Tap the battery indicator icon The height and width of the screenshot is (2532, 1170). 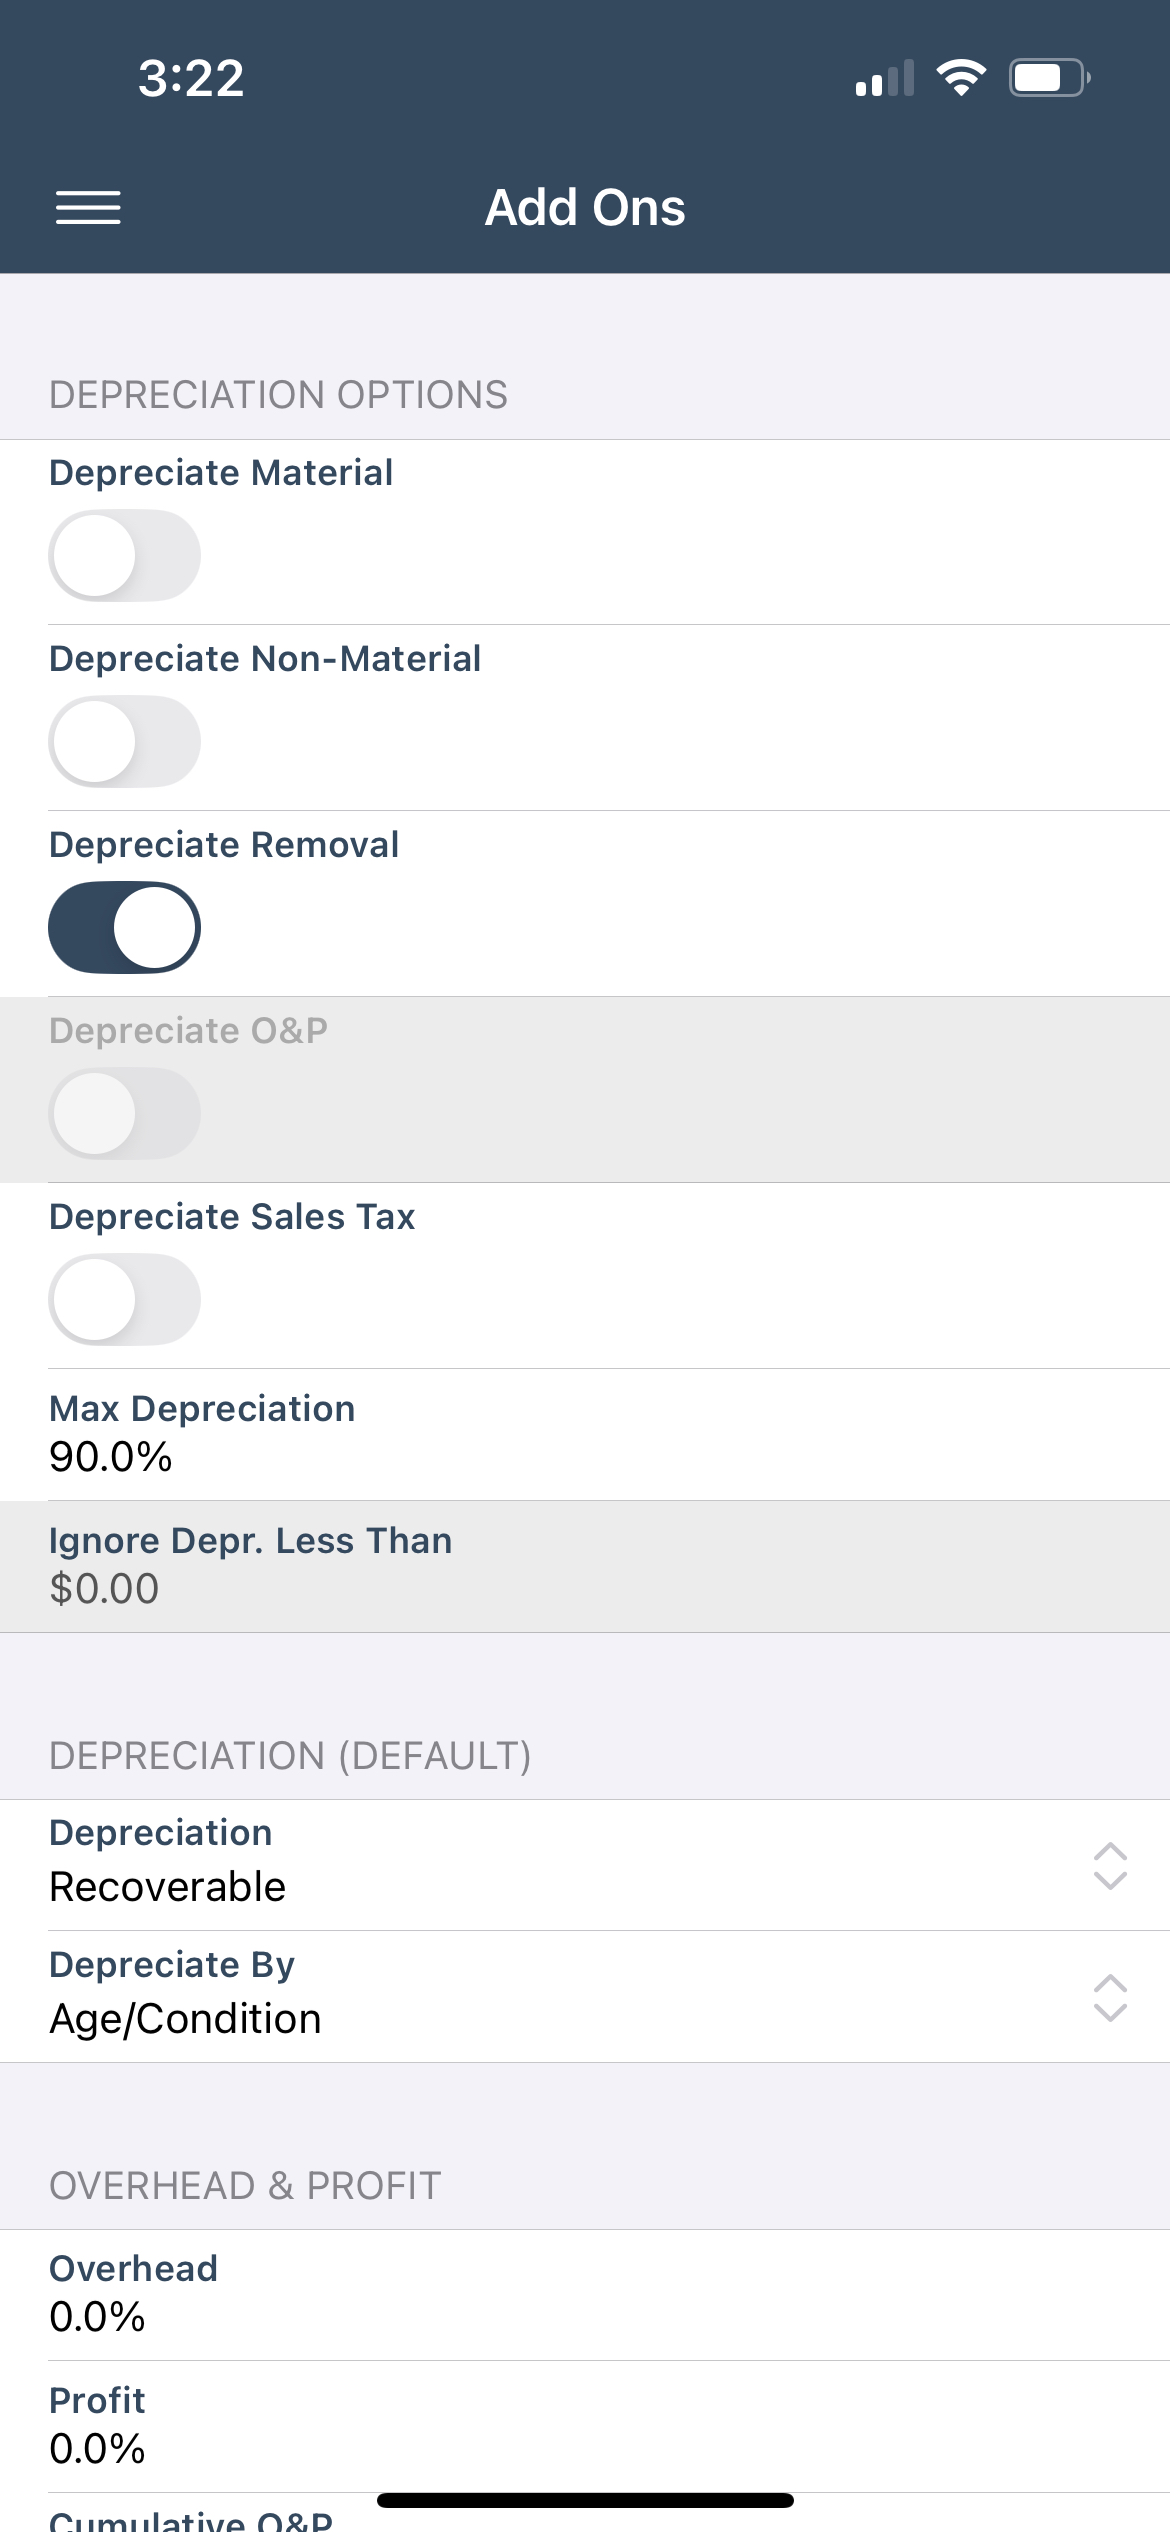click(1048, 78)
